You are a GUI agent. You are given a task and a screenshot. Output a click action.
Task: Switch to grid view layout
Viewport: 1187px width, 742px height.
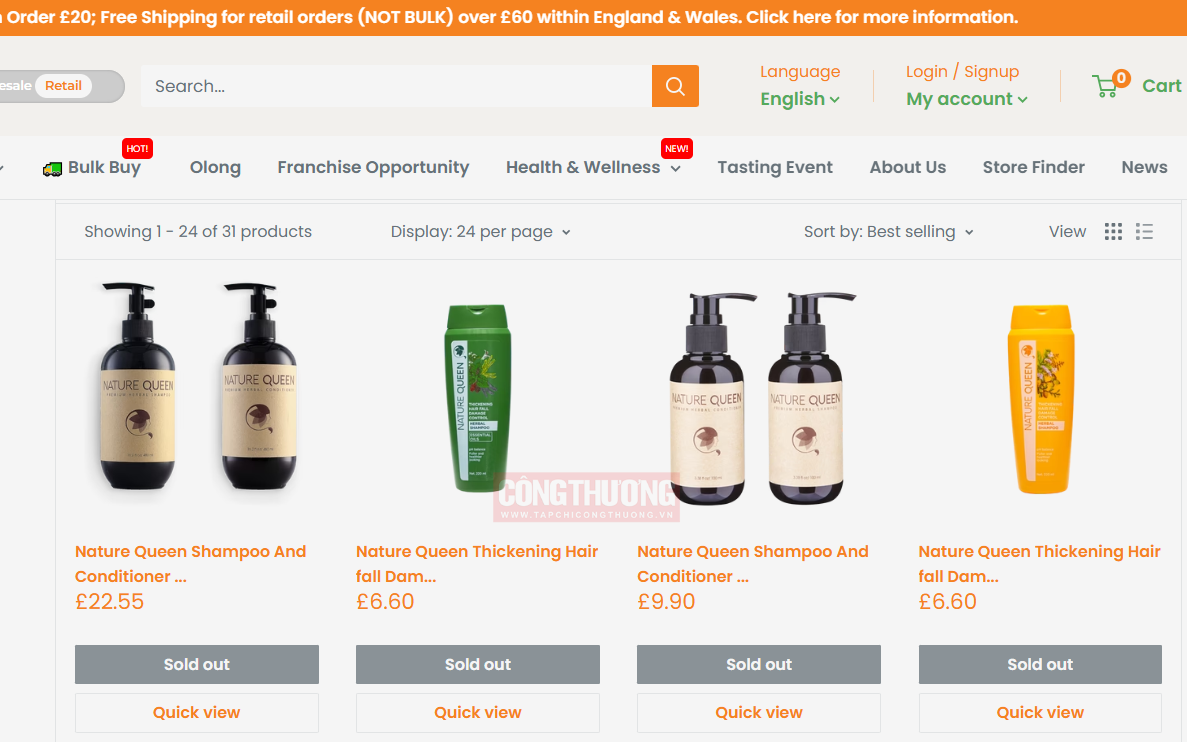click(x=1113, y=232)
